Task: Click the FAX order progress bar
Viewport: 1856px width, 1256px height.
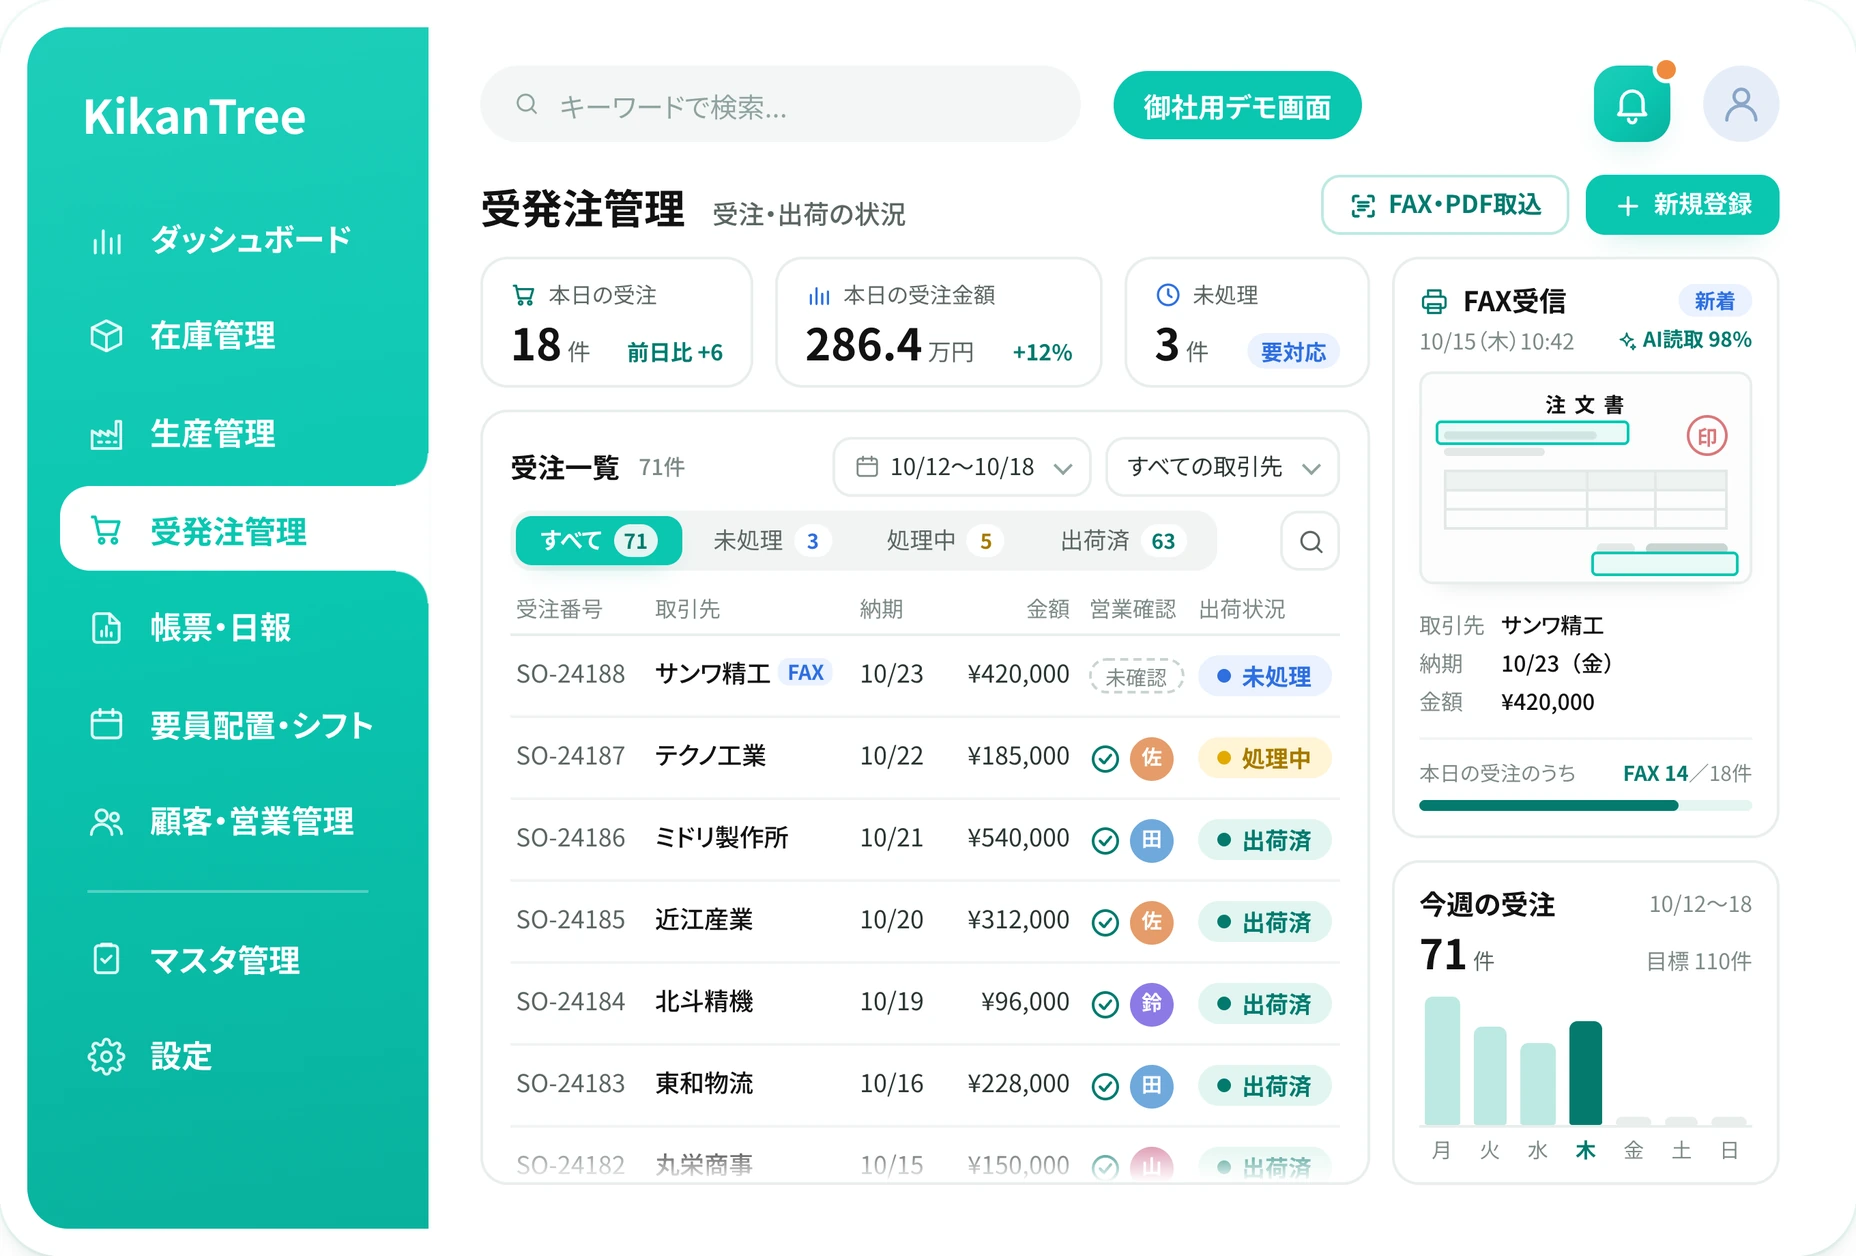Action: (x=1585, y=806)
